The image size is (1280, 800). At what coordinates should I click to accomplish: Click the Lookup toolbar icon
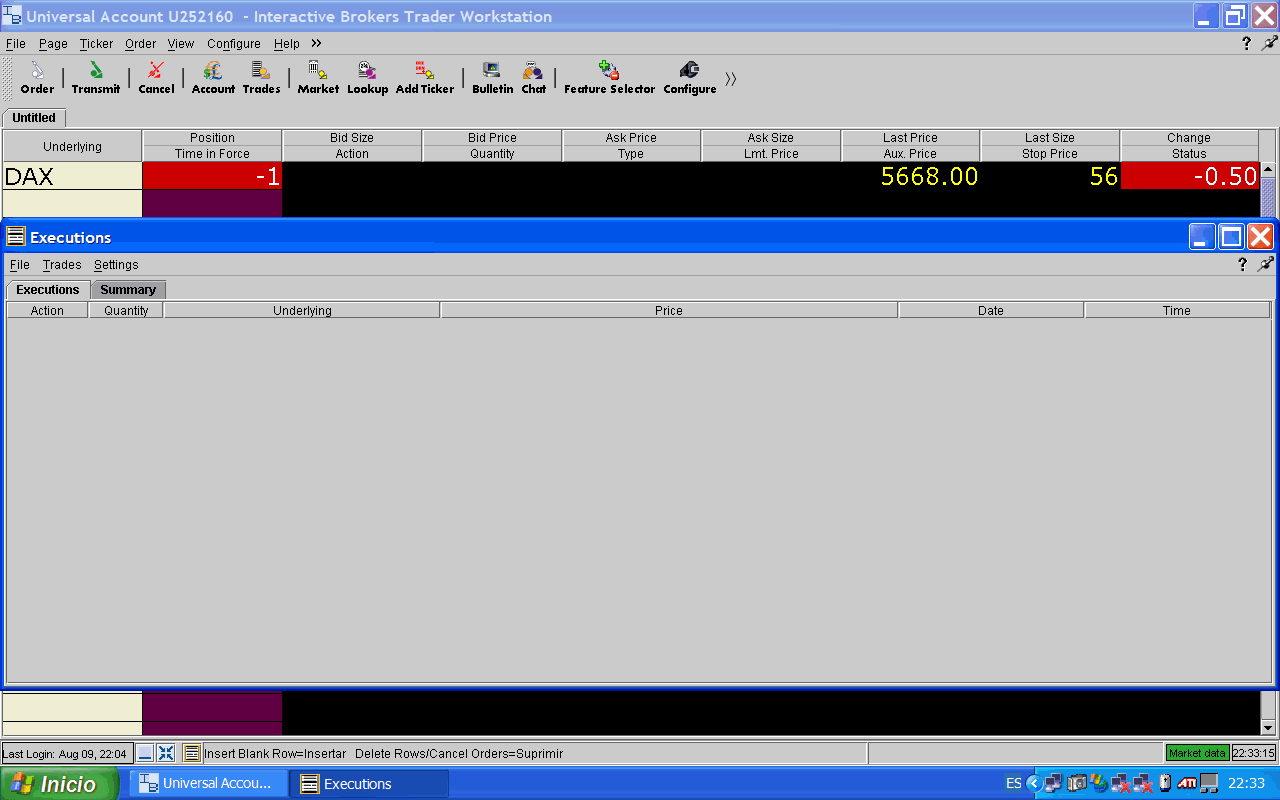pos(367,77)
